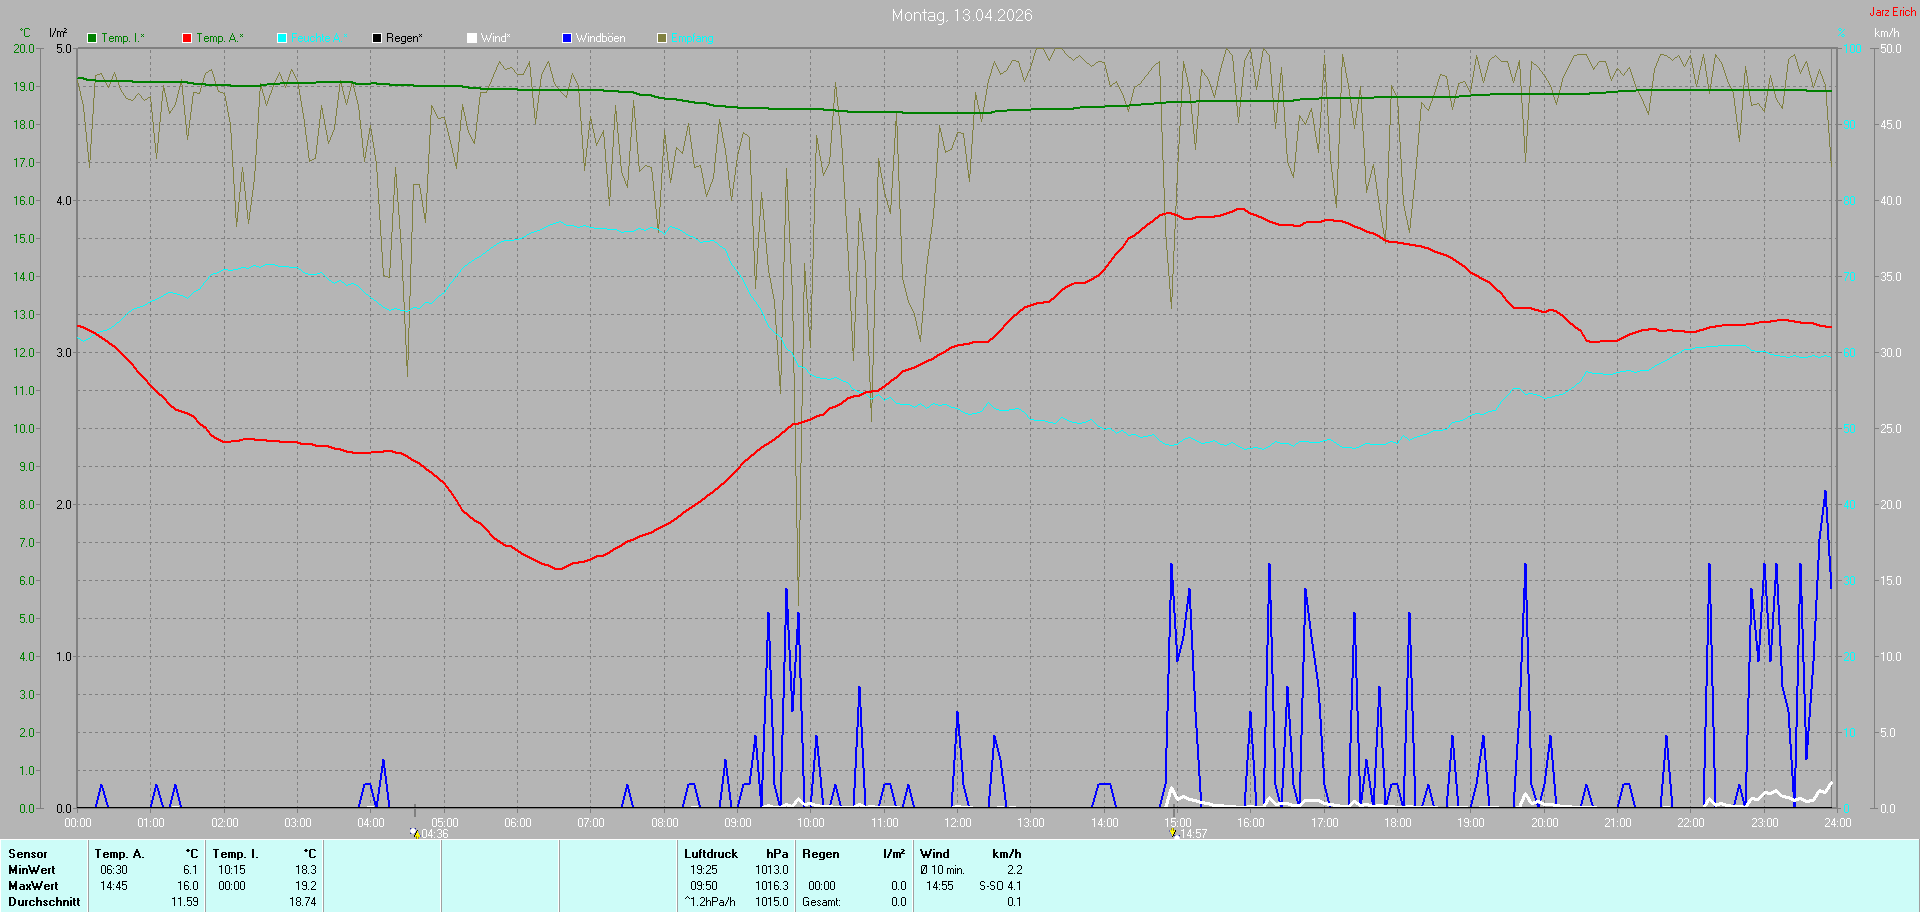Screen dimensions: 1920x912
Task: Select the 'Regen*' legend label
Action: pyautogui.click(x=405, y=38)
